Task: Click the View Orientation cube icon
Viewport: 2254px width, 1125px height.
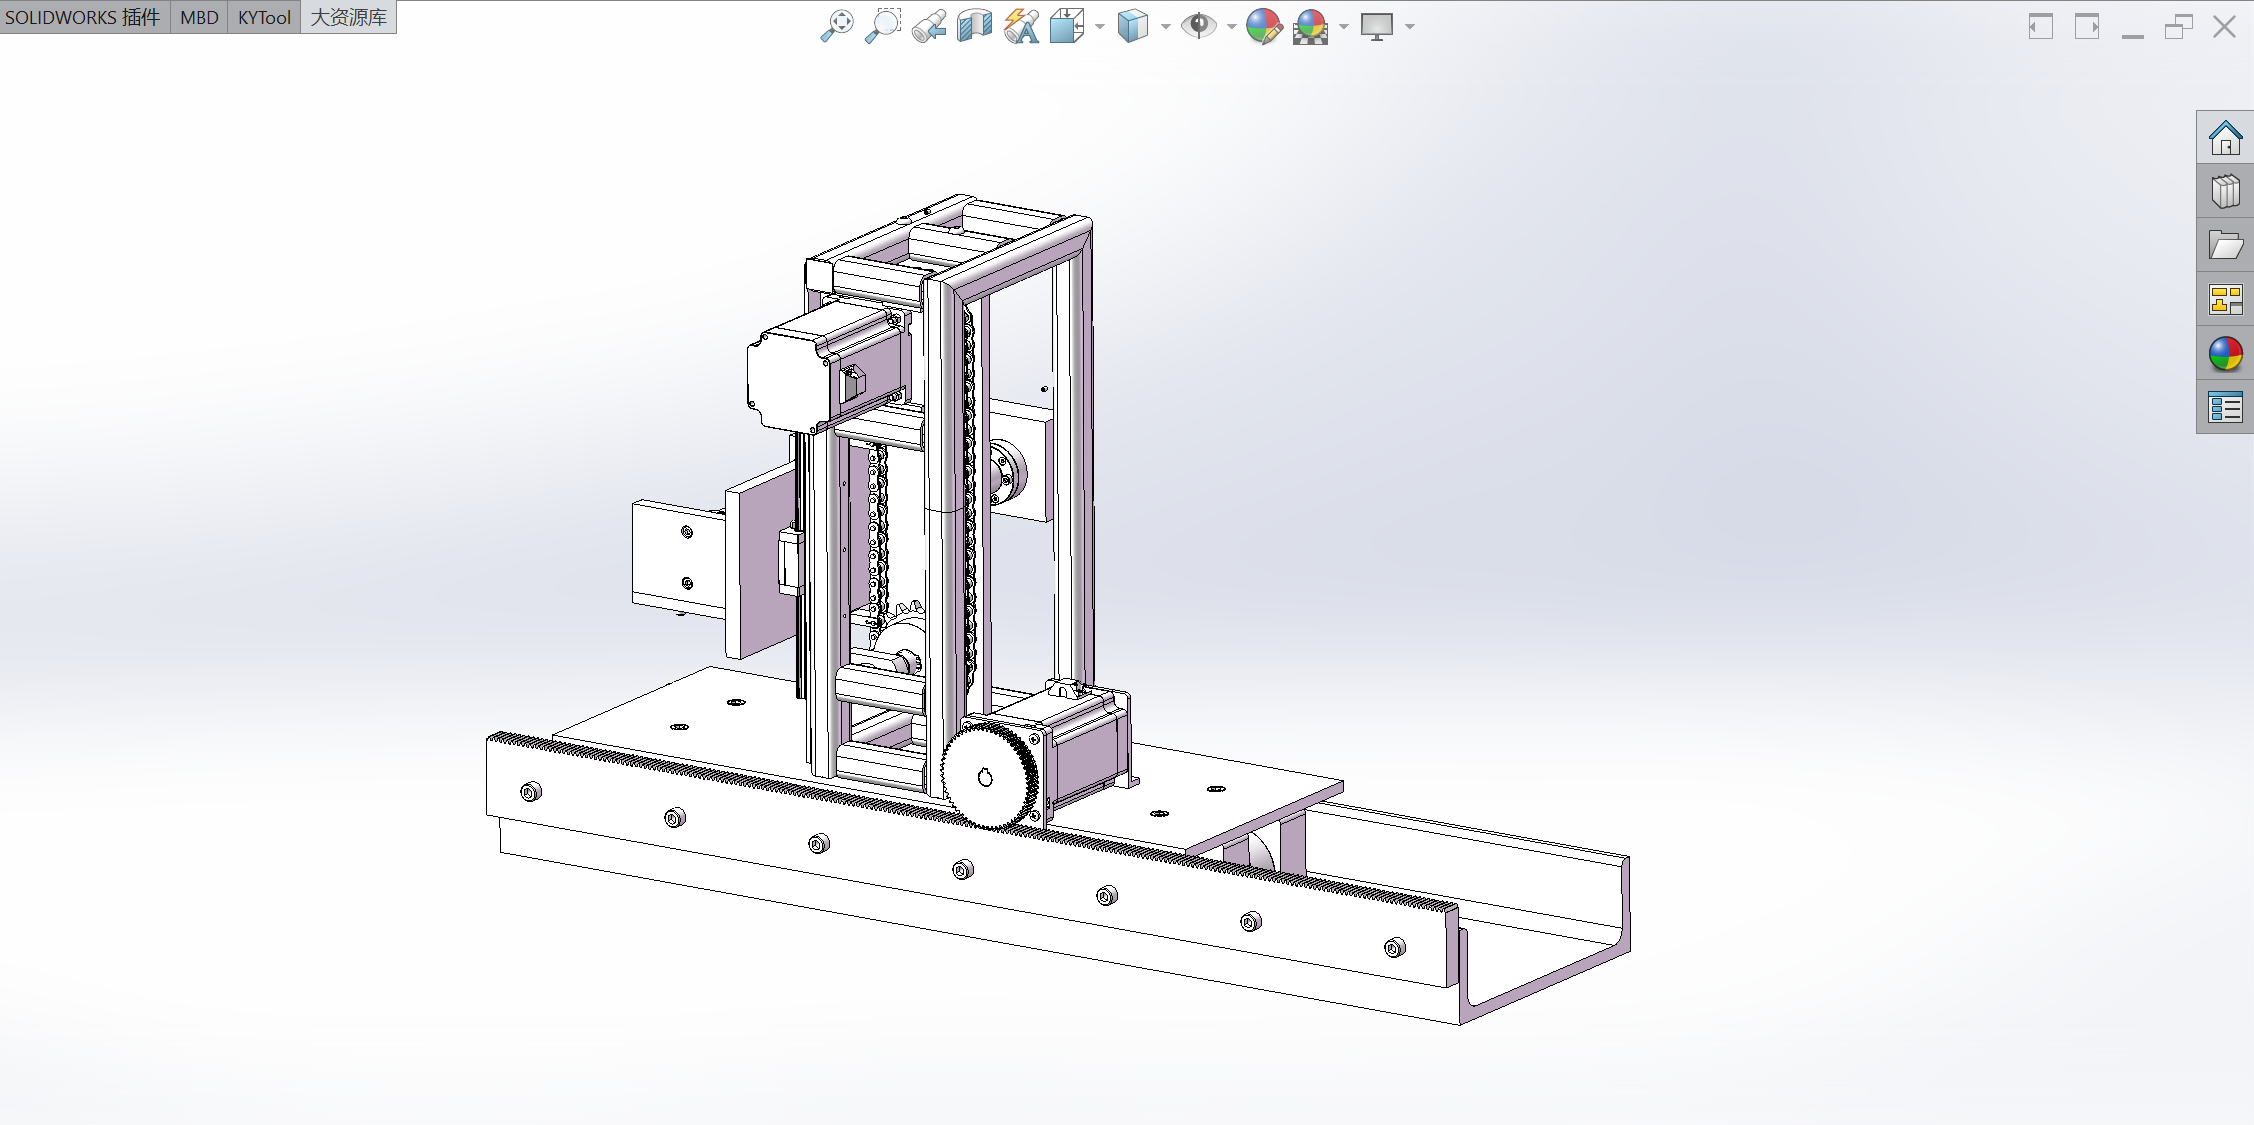Action: tap(1067, 26)
